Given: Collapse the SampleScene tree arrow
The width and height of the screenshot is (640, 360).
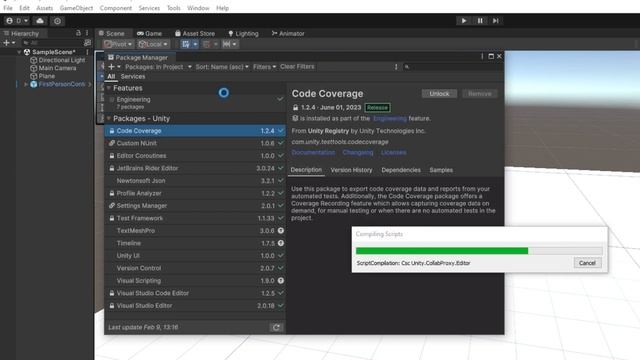Looking at the screenshot, I should (x=19, y=52).
